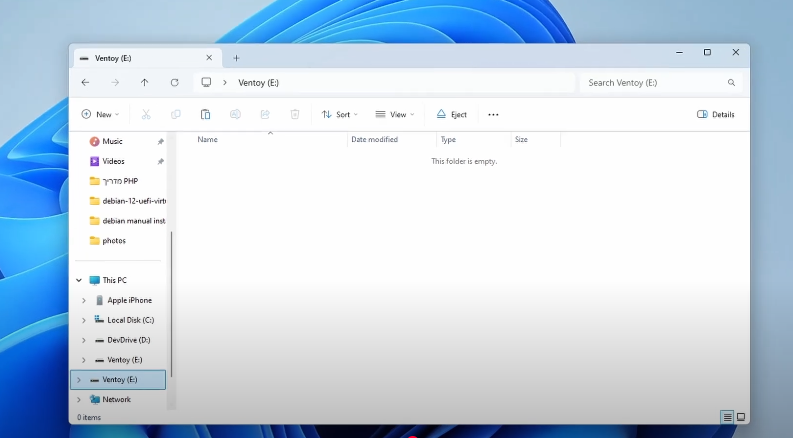The width and height of the screenshot is (793, 438).
Task: Click the This PC monitor icon in address bar
Action: click(206, 82)
